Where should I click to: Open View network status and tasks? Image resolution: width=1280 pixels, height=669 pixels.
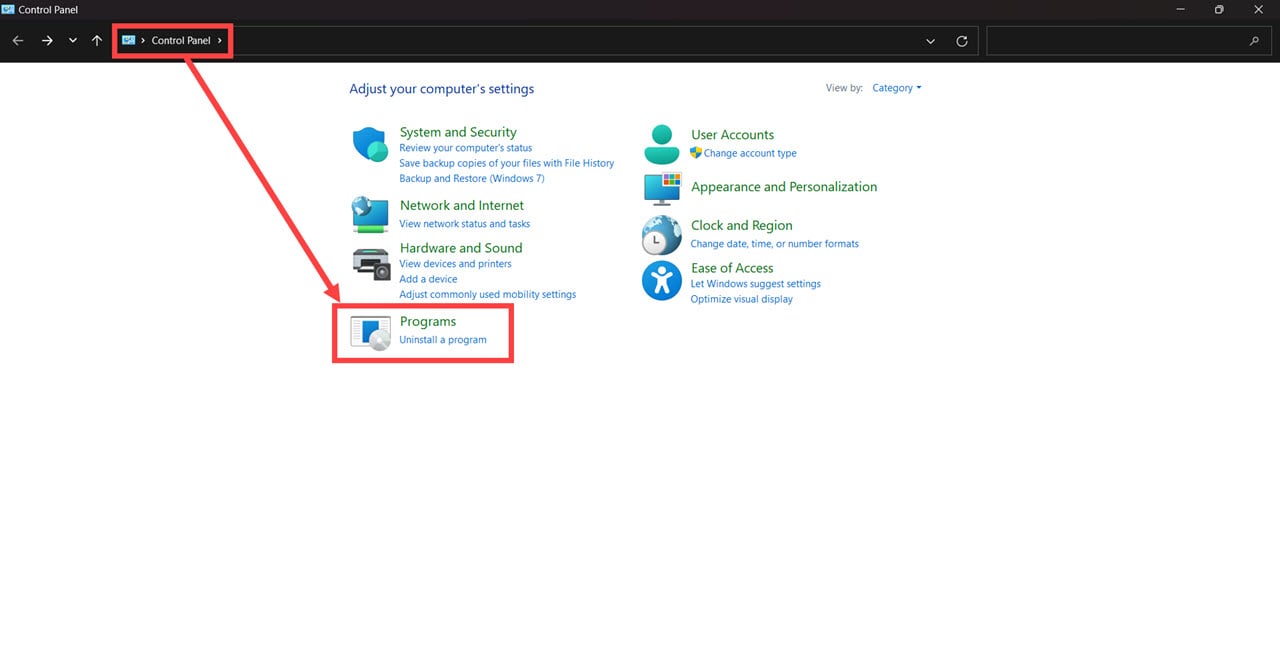(465, 224)
